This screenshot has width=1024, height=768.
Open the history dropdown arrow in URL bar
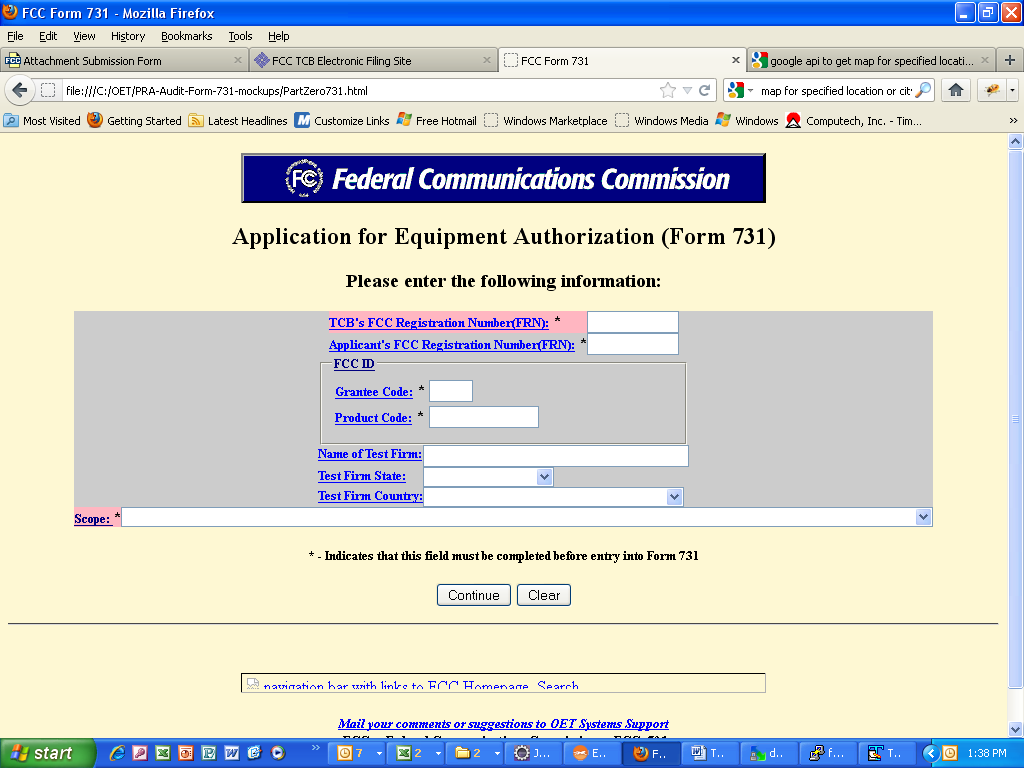687,90
